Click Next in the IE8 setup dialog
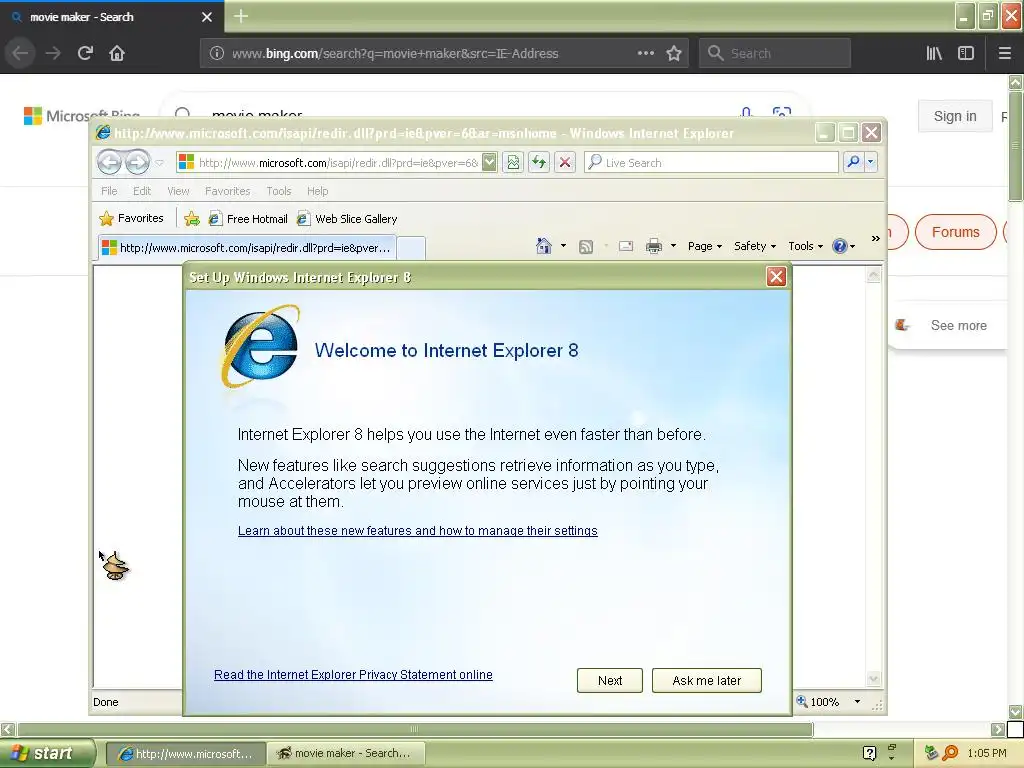Viewport: 1024px width, 768px height. tap(609, 680)
